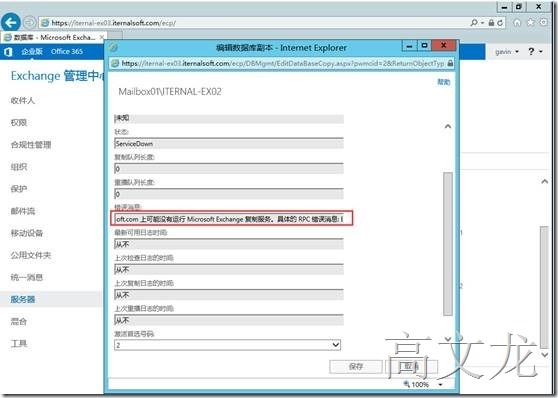Click the lock security icon in main address bar
Image resolution: width=558 pixels, height=398 pixels.
pyautogui.click(x=491, y=23)
